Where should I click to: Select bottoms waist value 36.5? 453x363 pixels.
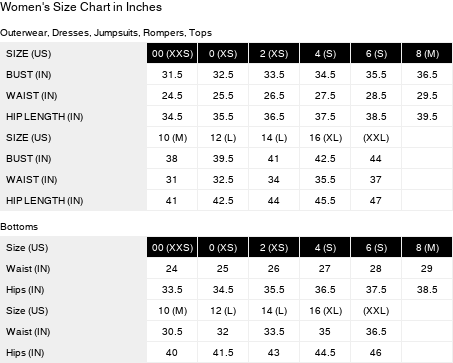pyautogui.click(x=376, y=331)
